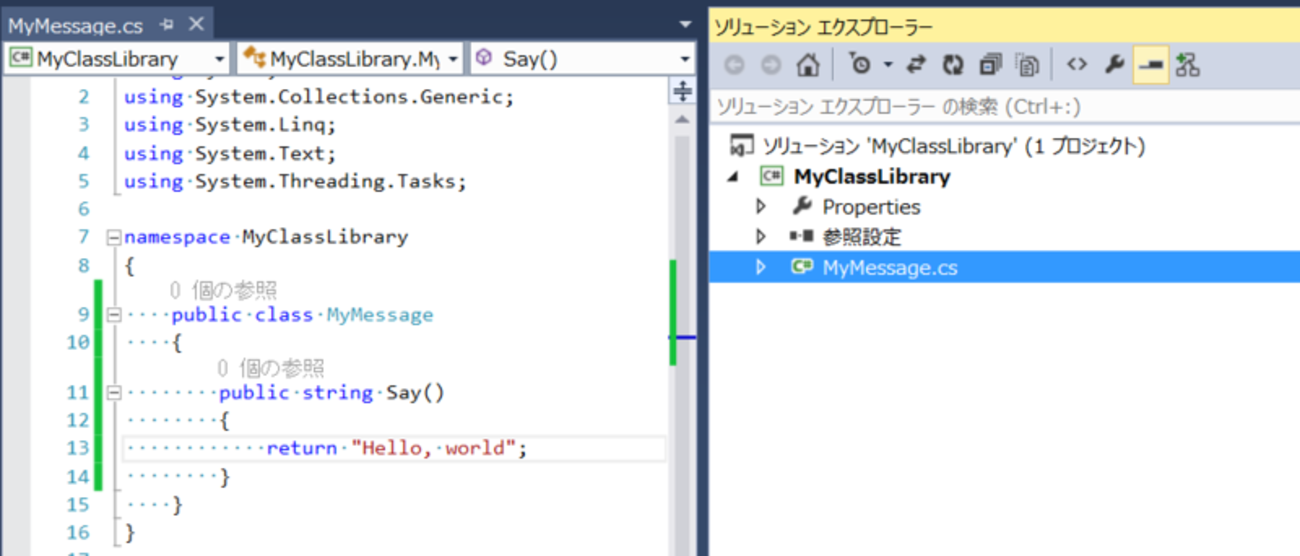Open the pending changes filter dropdown arrow
Viewport: 1300px width, 556px height.
(x=888, y=66)
